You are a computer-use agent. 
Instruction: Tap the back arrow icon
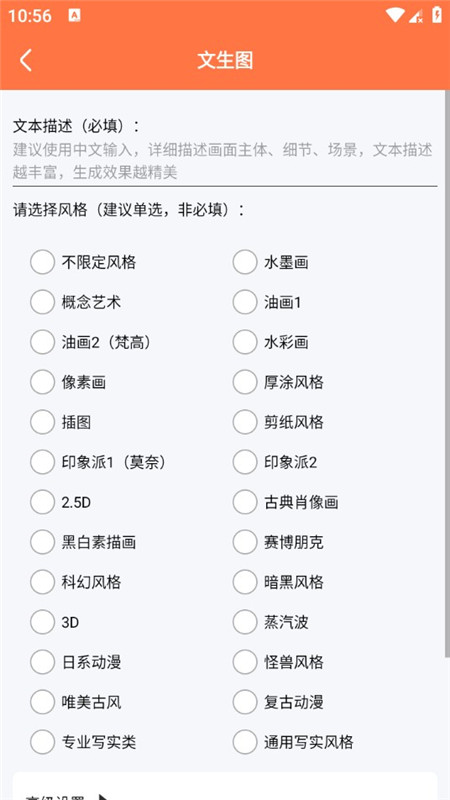tap(26, 61)
